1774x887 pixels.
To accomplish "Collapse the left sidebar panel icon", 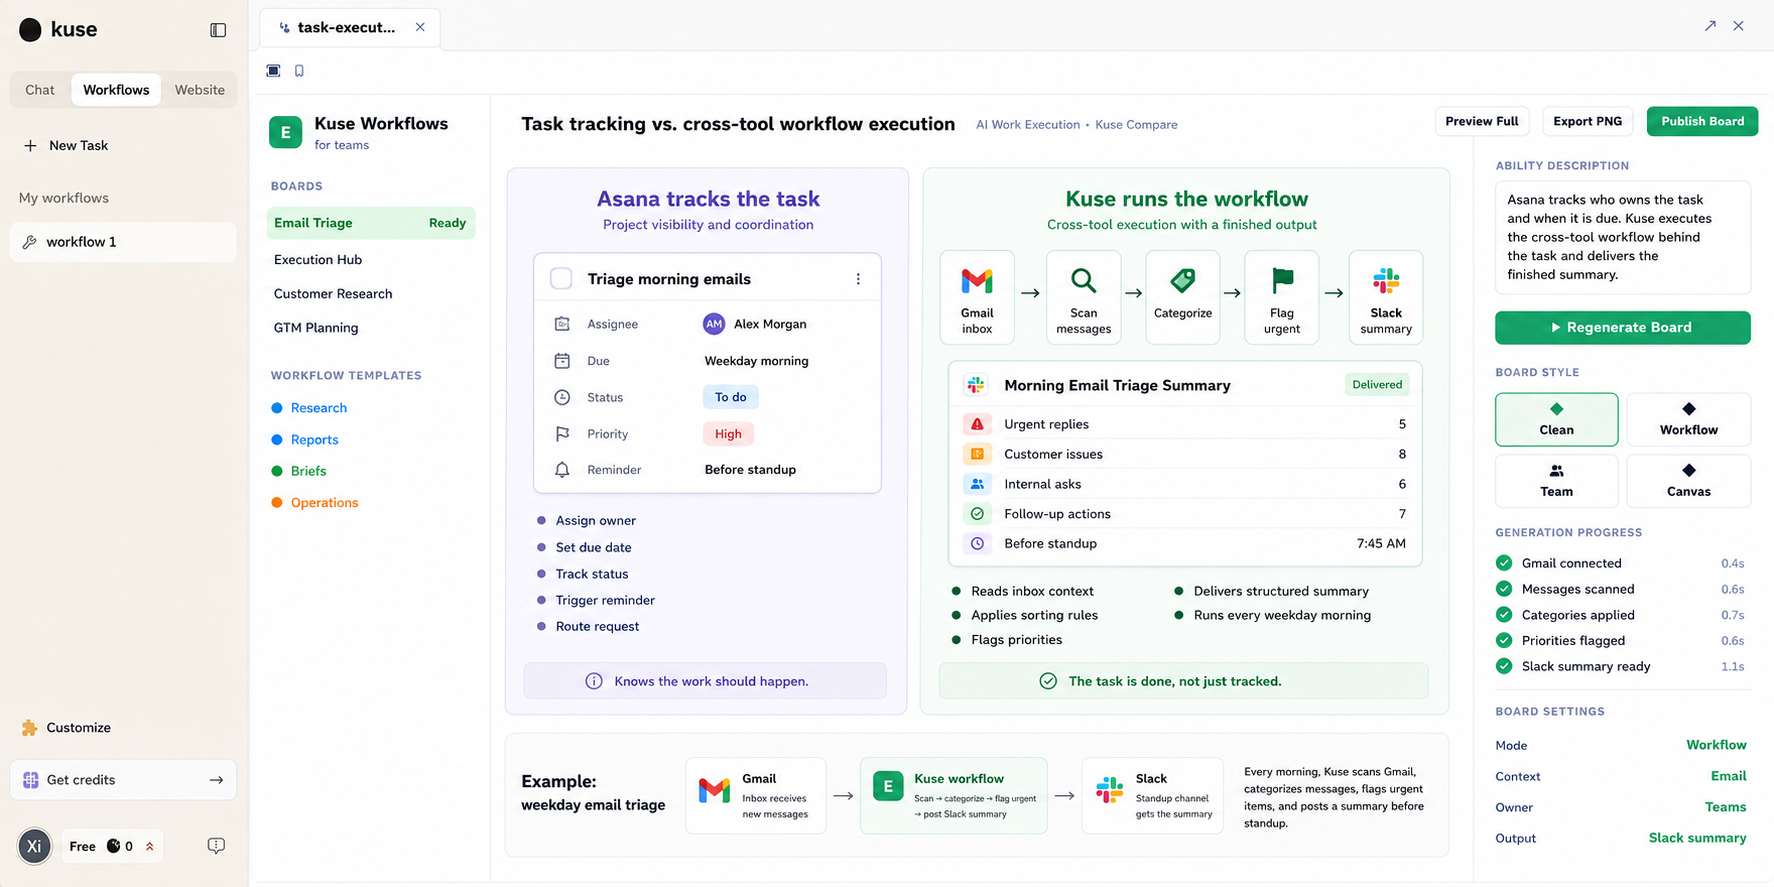I will tap(218, 30).
